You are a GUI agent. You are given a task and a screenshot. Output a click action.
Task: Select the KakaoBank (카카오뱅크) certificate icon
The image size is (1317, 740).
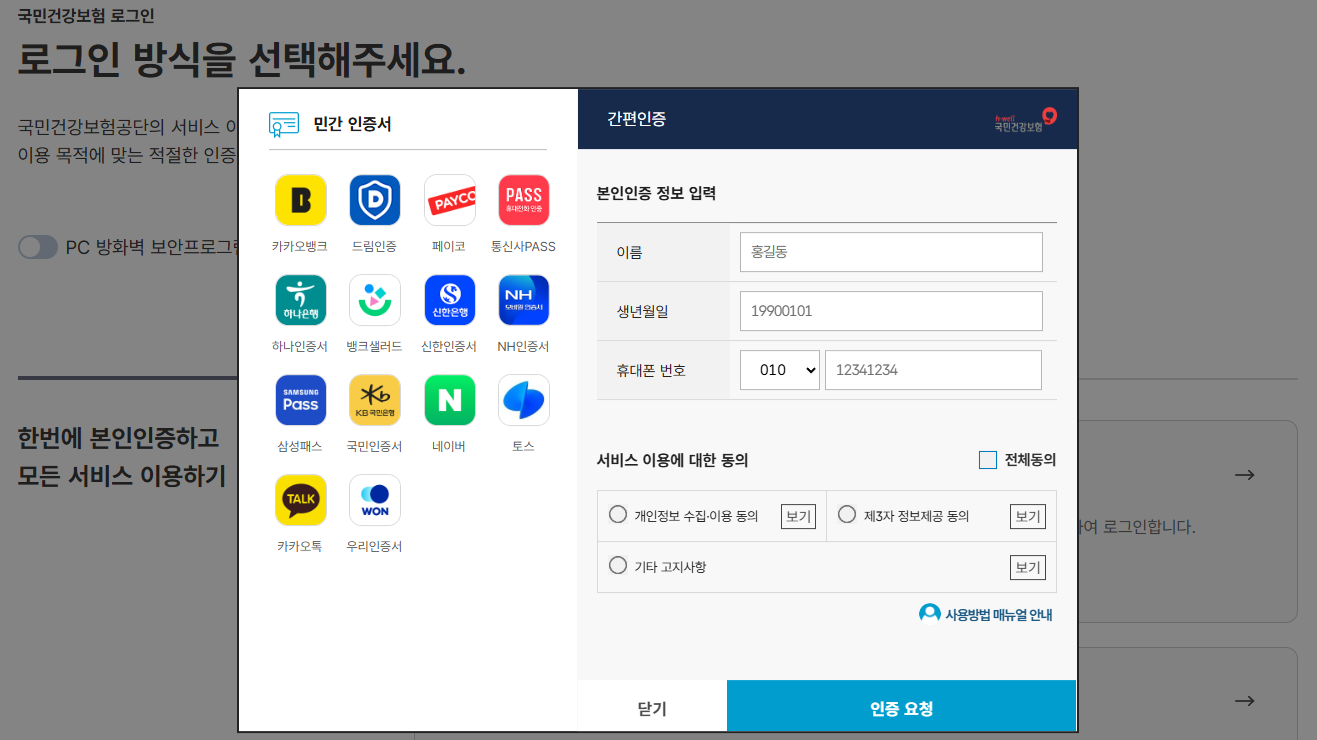click(301, 200)
